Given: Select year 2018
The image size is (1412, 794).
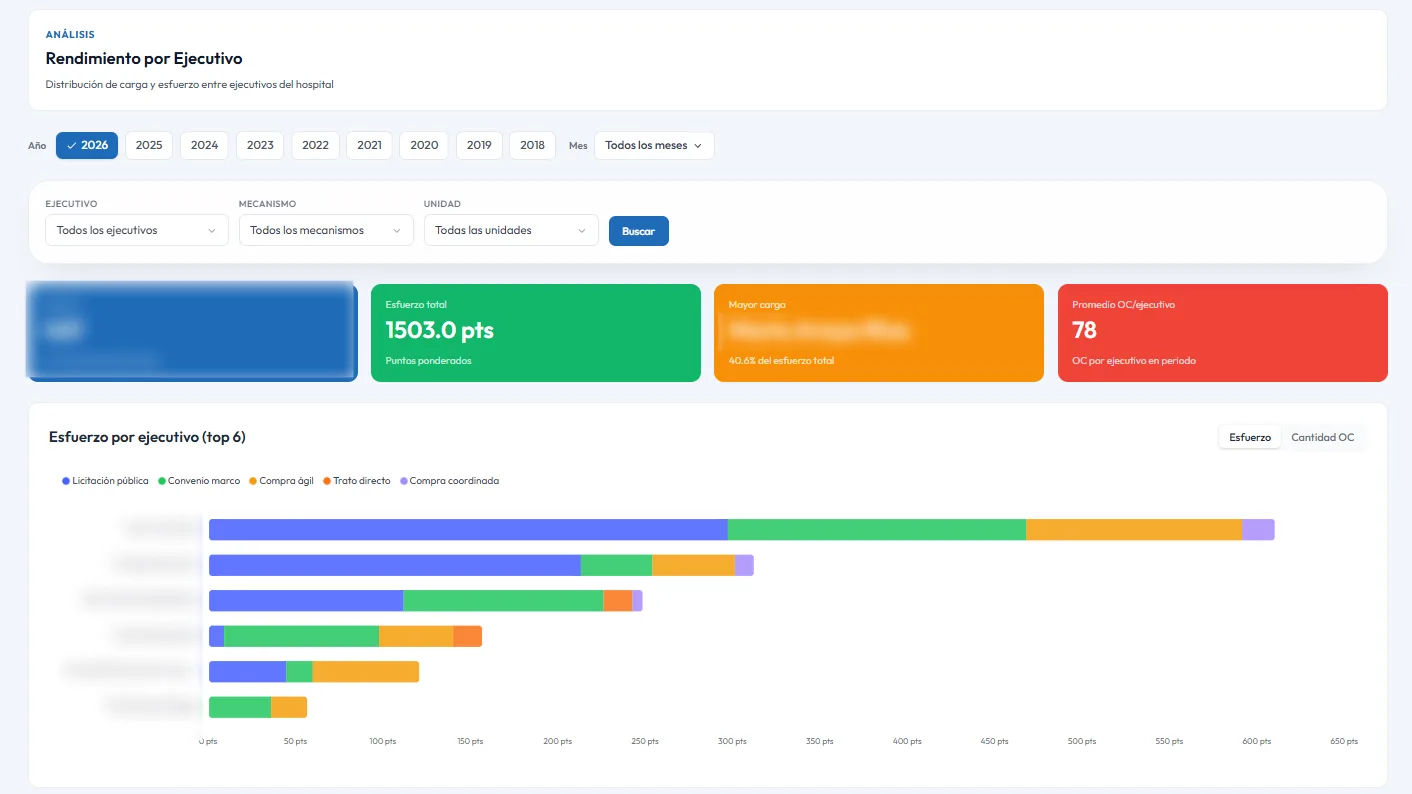Looking at the screenshot, I should click(532, 145).
